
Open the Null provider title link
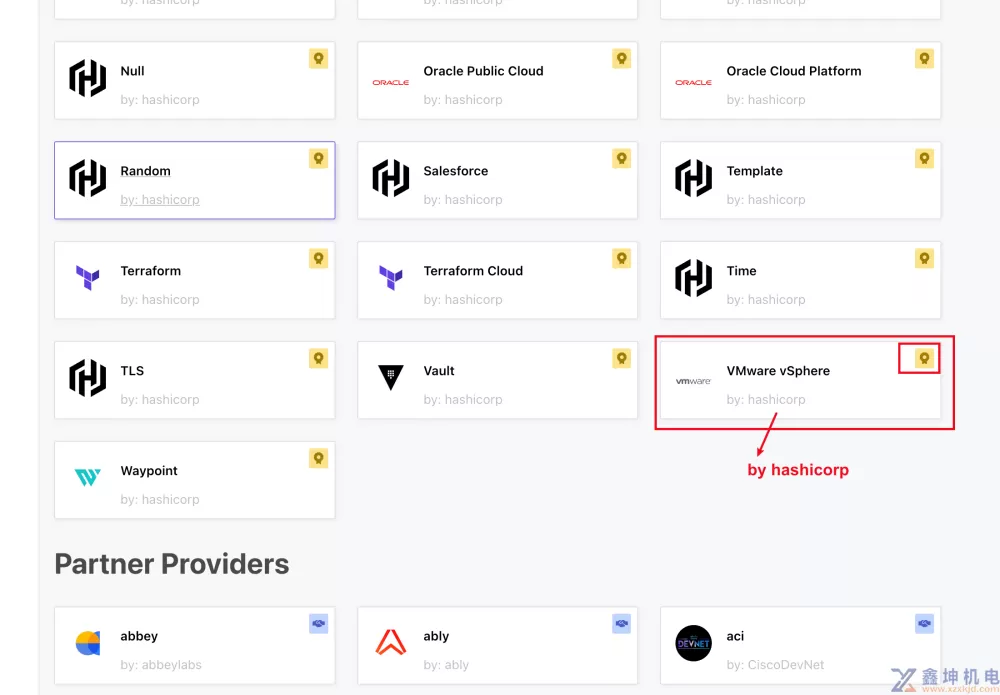pos(132,71)
